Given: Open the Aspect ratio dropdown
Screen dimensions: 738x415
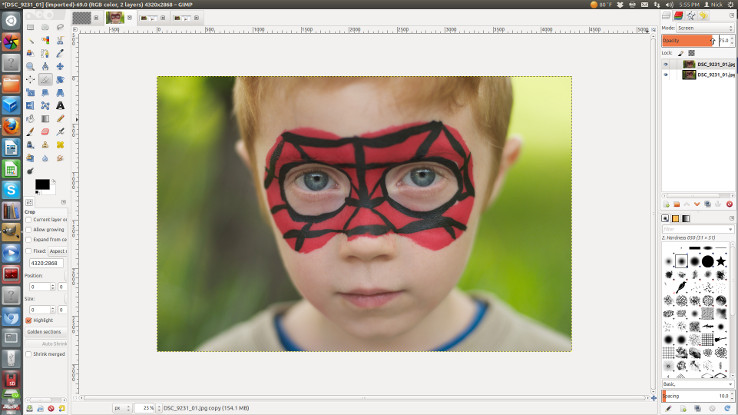Looking at the screenshot, I should click(57, 251).
